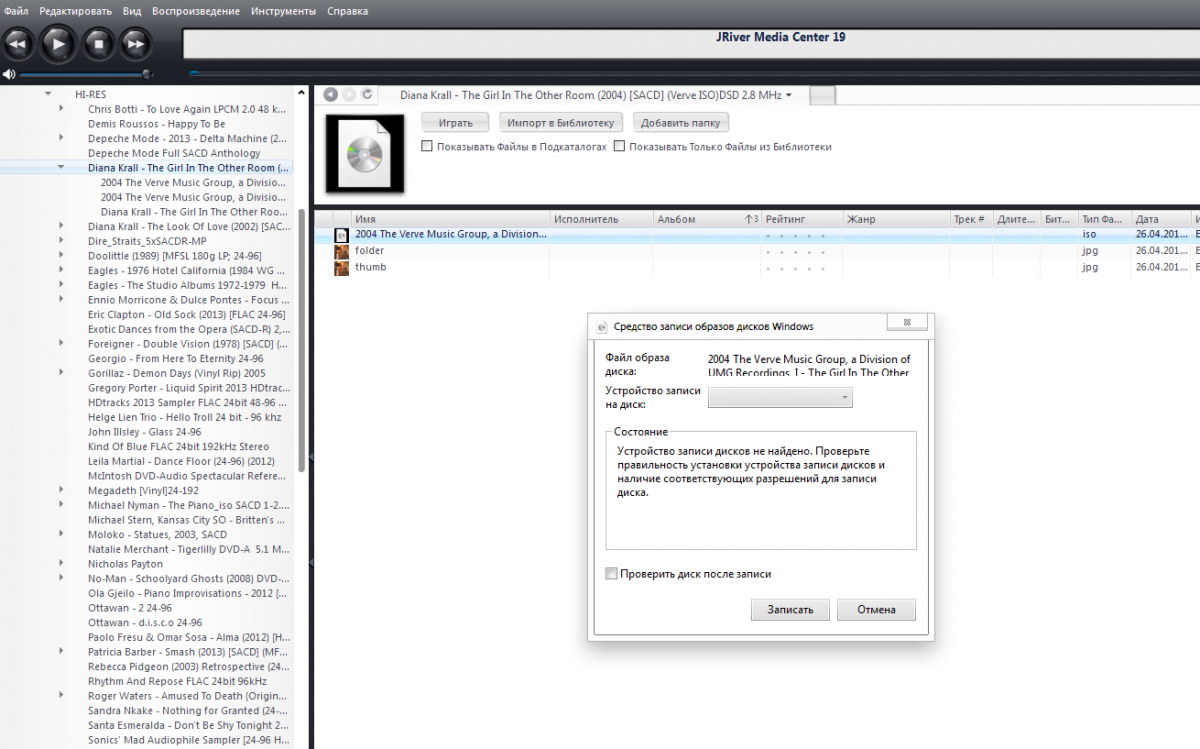This screenshot has width=1200, height=749.
Task: Expand Depeche Mode - 2013 - Delta Machine
Action: tap(62, 138)
